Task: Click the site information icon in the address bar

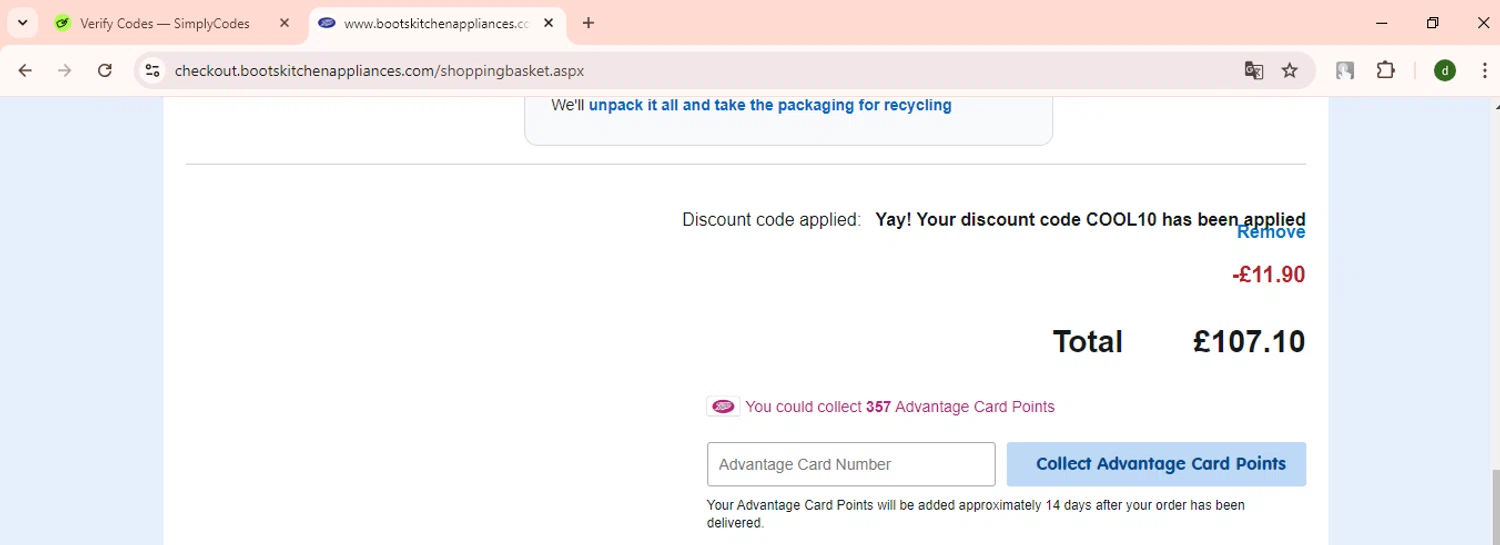Action: 152,70
